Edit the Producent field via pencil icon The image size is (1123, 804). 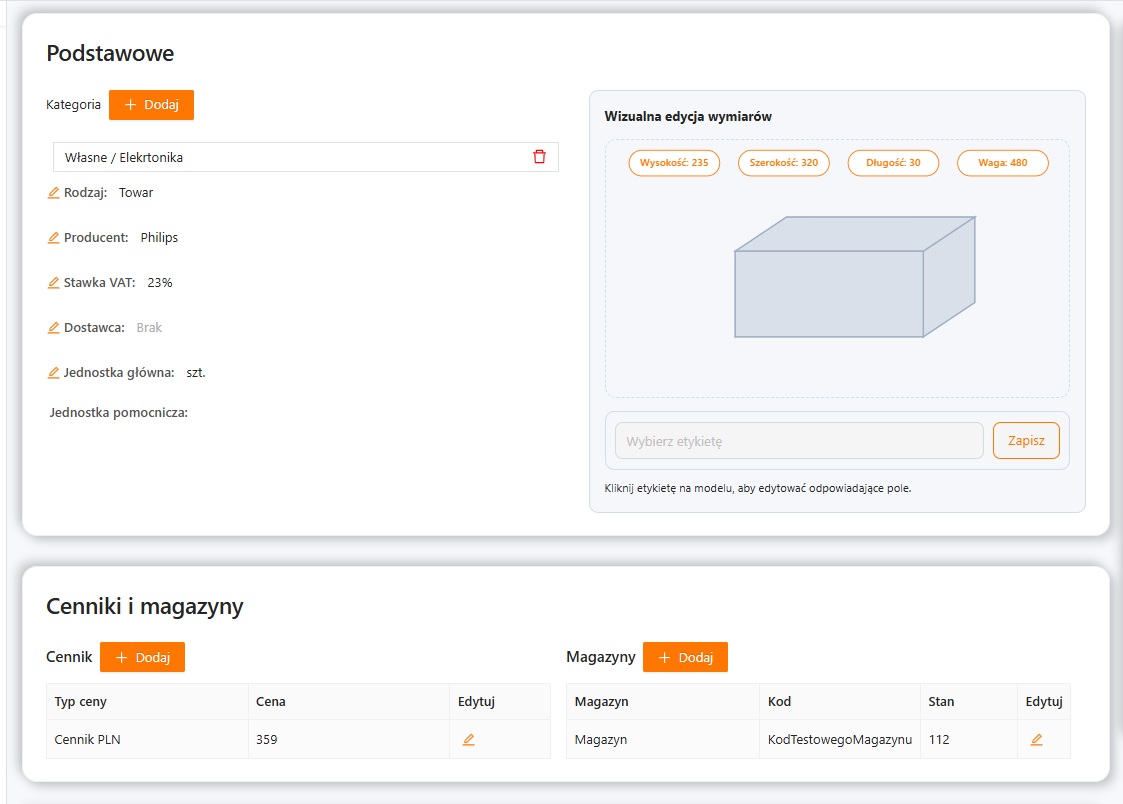54,238
